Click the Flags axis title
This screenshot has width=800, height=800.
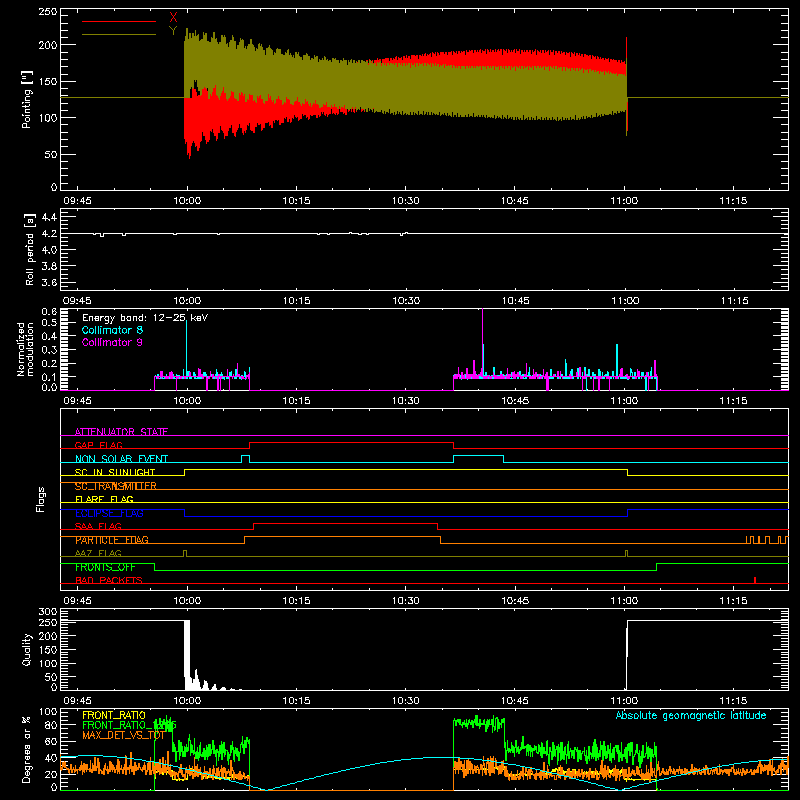(x=40, y=499)
